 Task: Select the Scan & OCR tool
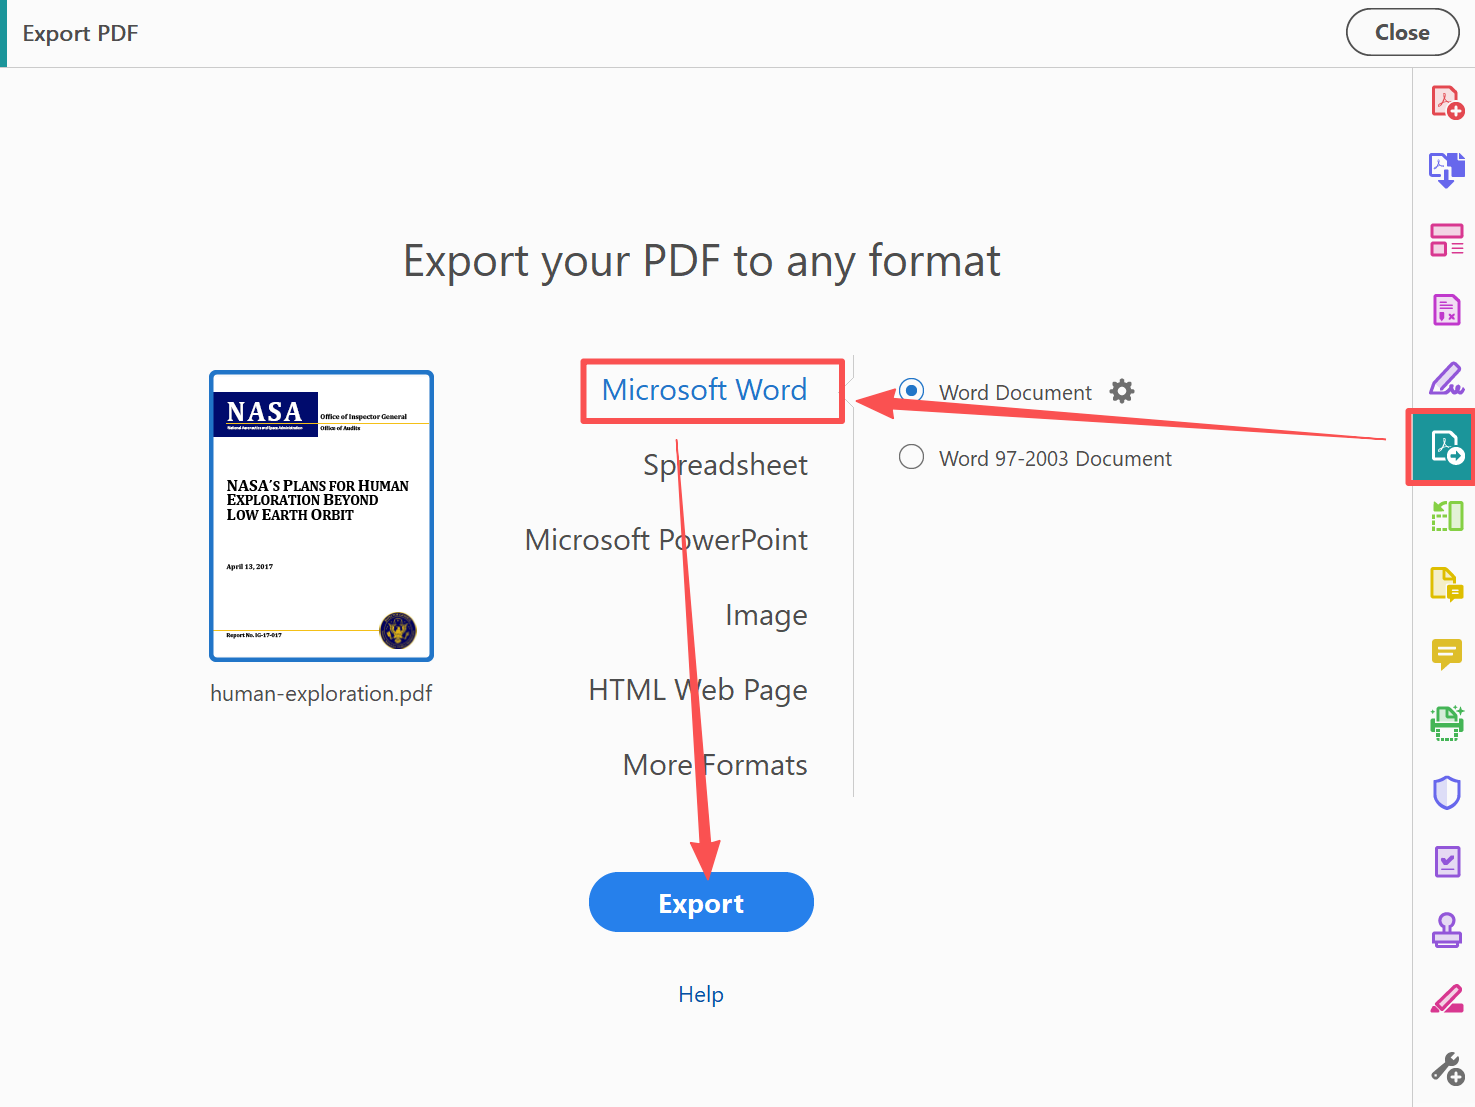pos(1446,723)
